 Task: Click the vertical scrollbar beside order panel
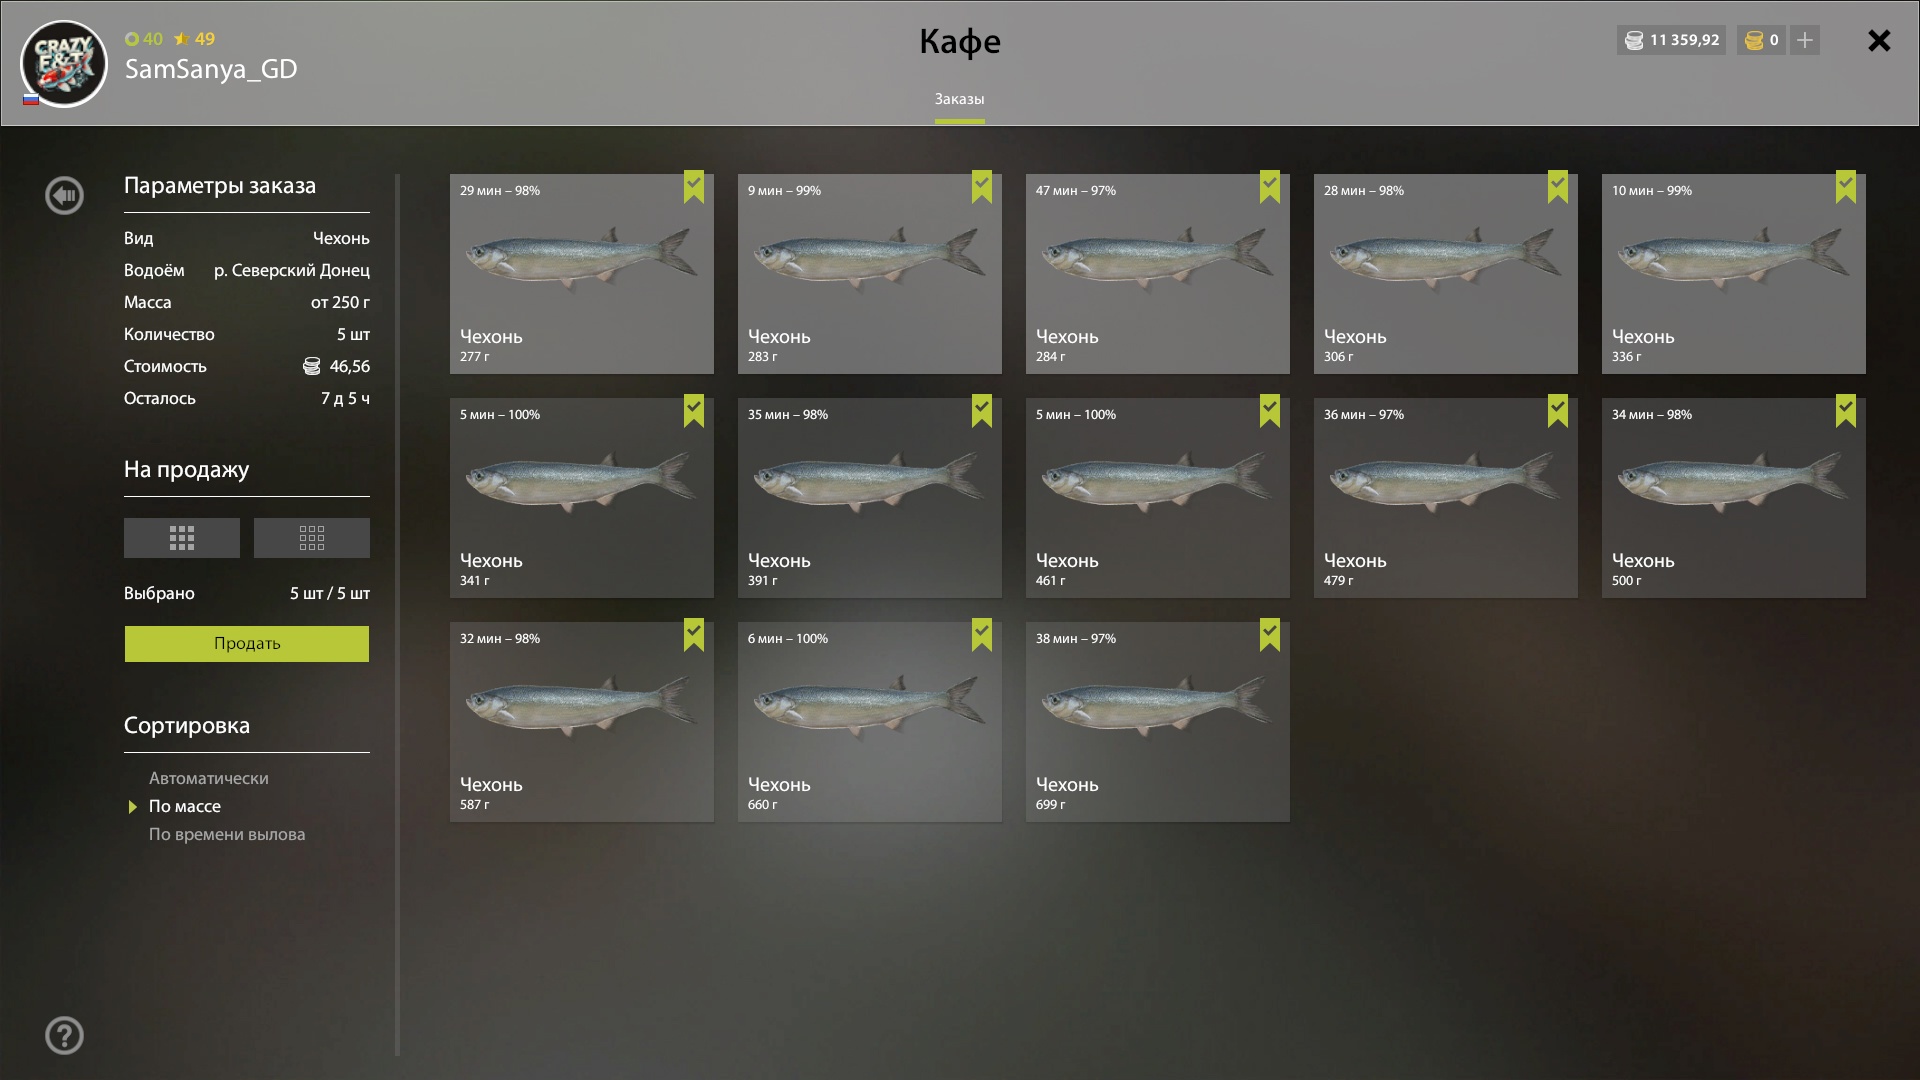(397, 615)
